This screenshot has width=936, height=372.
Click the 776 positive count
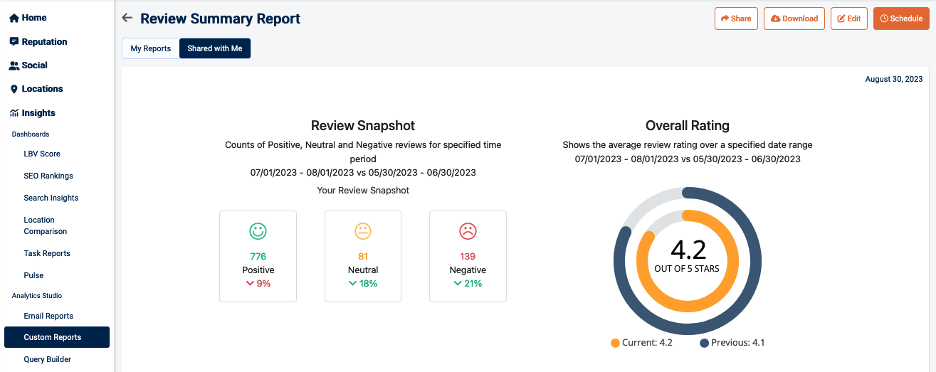tap(258, 257)
